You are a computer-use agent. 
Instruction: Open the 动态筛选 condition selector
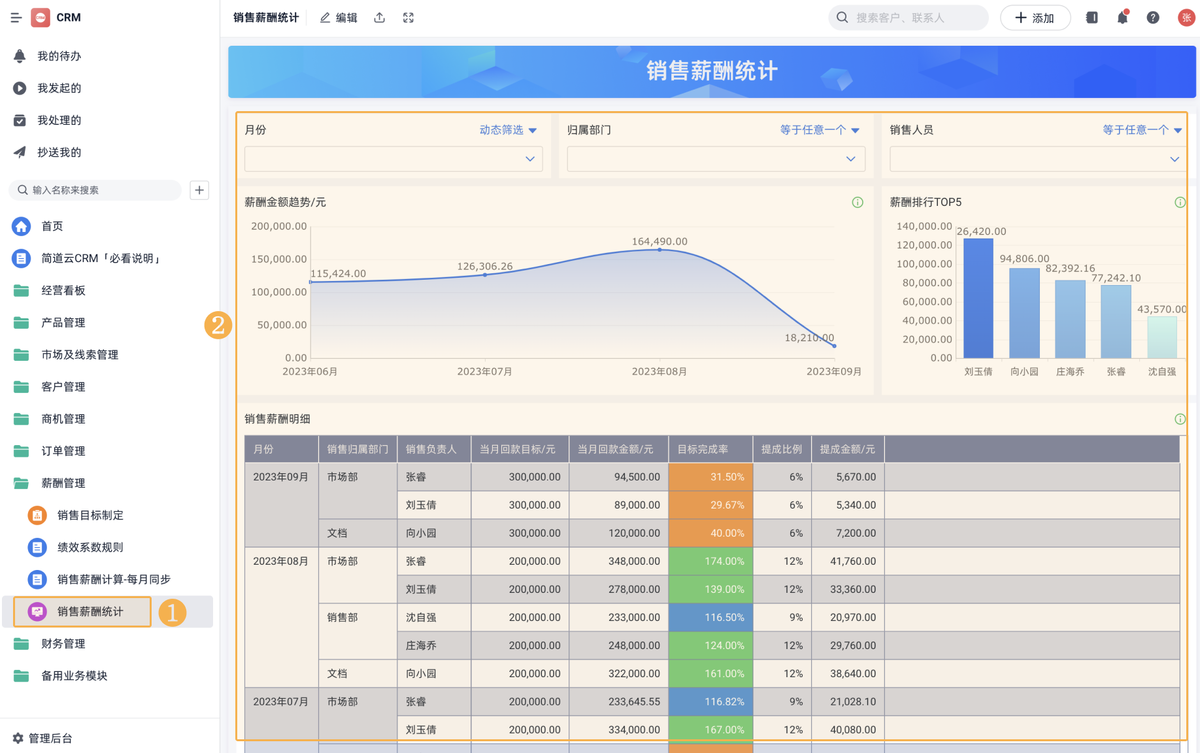tap(508, 130)
